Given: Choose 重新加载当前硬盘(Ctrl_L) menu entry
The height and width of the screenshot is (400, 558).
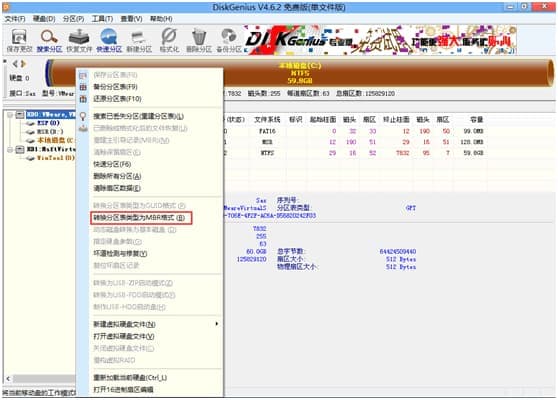Looking at the screenshot, I should click(x=130, y=378).
